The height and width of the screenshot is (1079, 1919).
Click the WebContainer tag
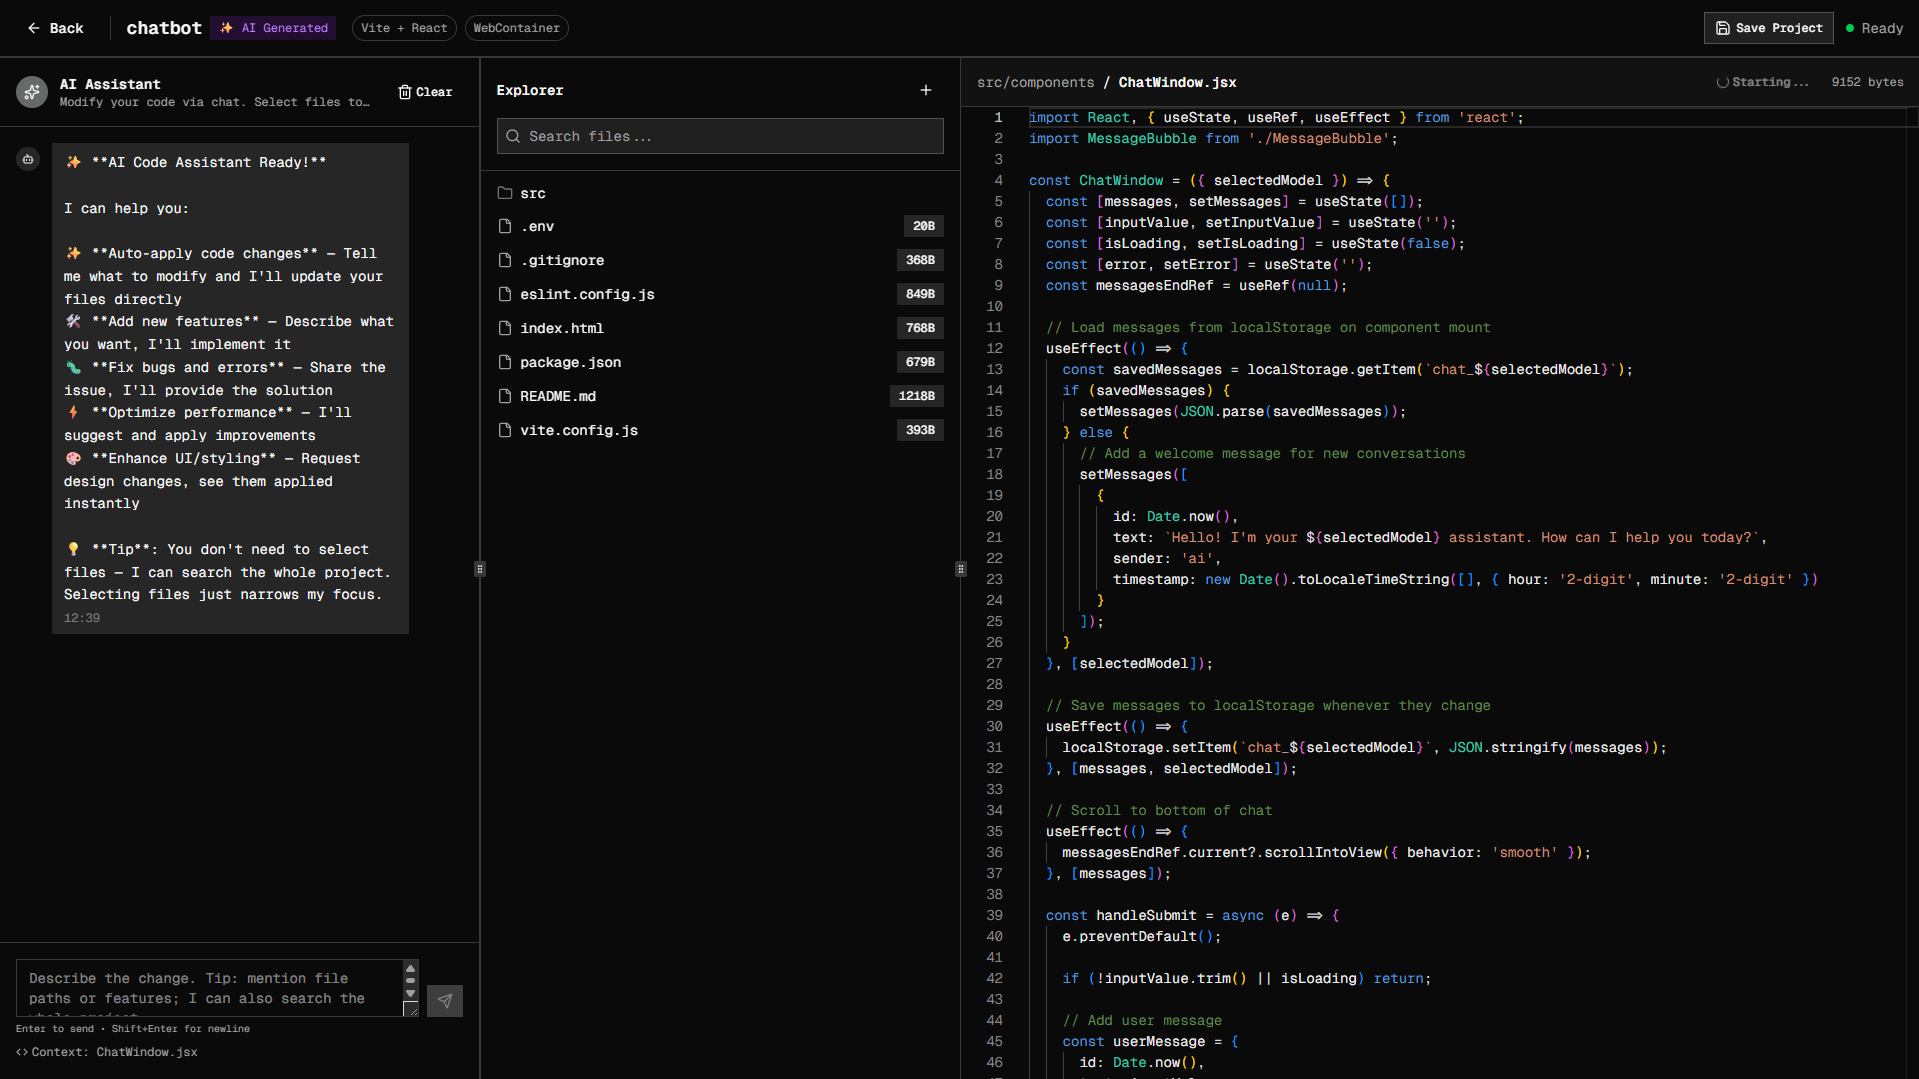coord(516,28)
